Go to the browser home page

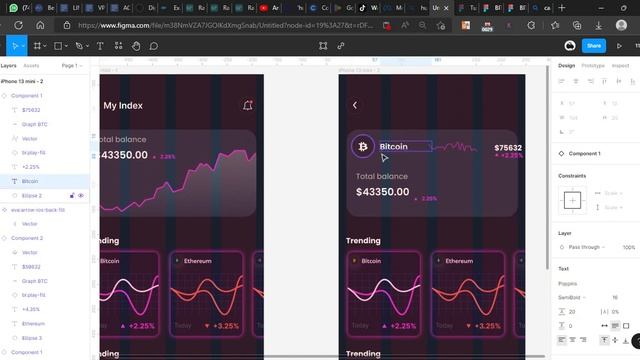click(40, 25)
